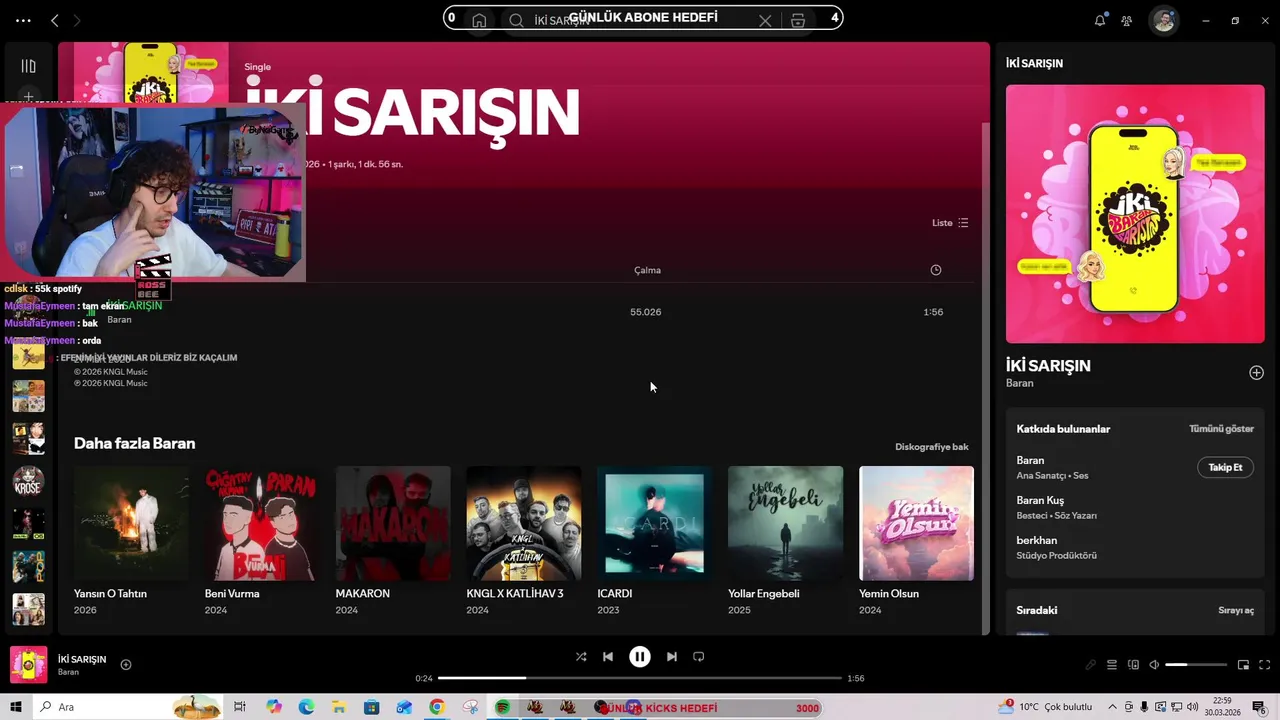Pause the current song

pyautogui.click(x=640, y=657)
